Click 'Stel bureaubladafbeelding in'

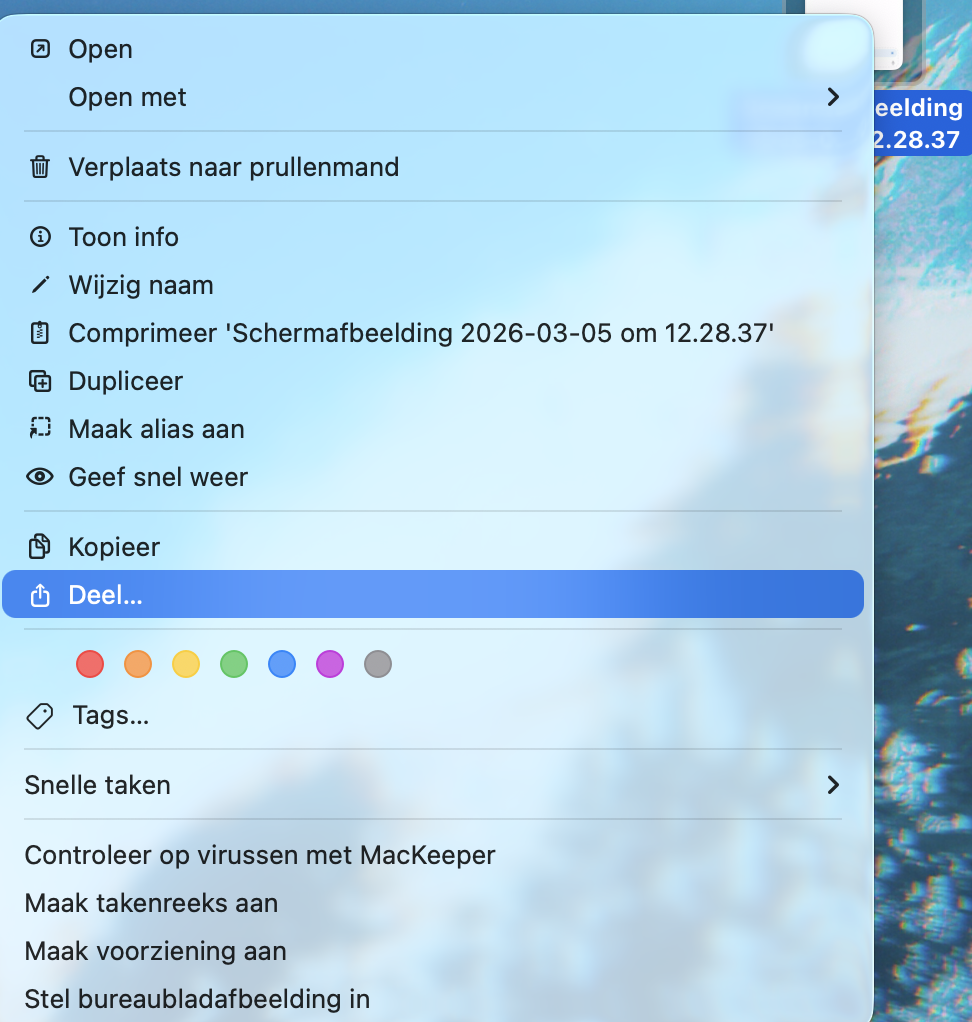click(x=197, y=999)
